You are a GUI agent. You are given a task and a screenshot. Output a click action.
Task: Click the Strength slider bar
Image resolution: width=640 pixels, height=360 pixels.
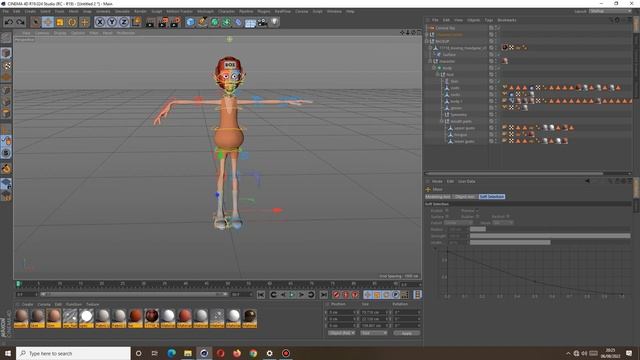(550, 236)
